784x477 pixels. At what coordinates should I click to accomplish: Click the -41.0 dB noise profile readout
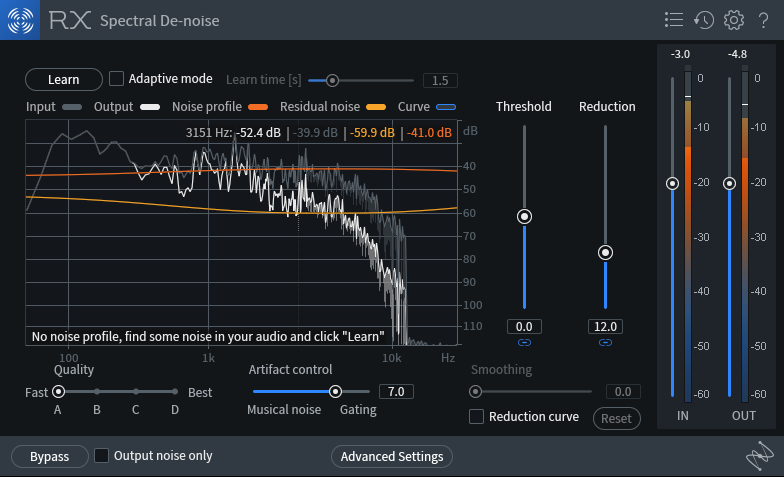coord(429,132)
